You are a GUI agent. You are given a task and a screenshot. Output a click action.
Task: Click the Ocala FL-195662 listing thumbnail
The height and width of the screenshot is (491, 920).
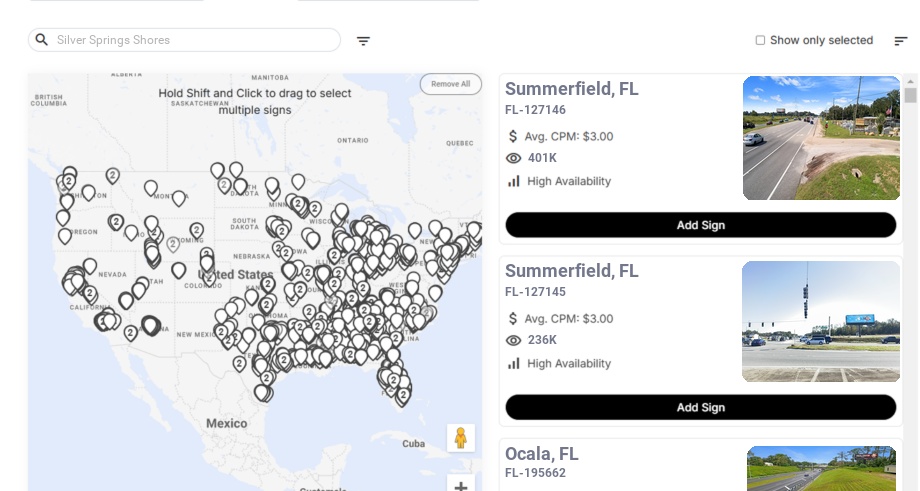[x=821, y=469]
